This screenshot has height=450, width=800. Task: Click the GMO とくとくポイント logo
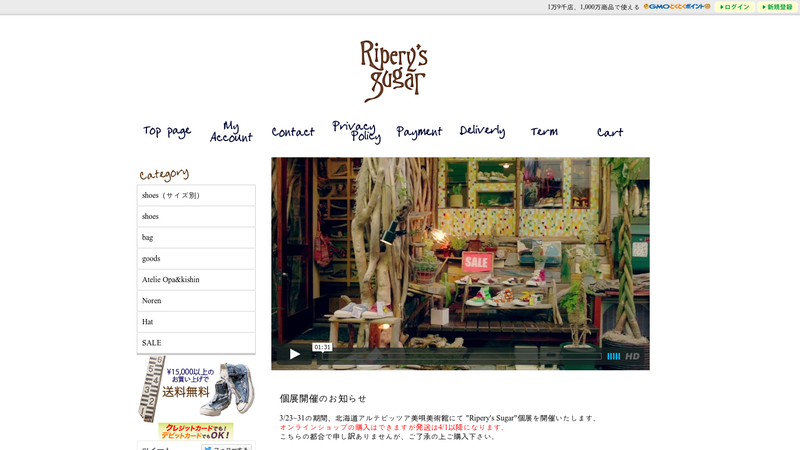(677, 7)
